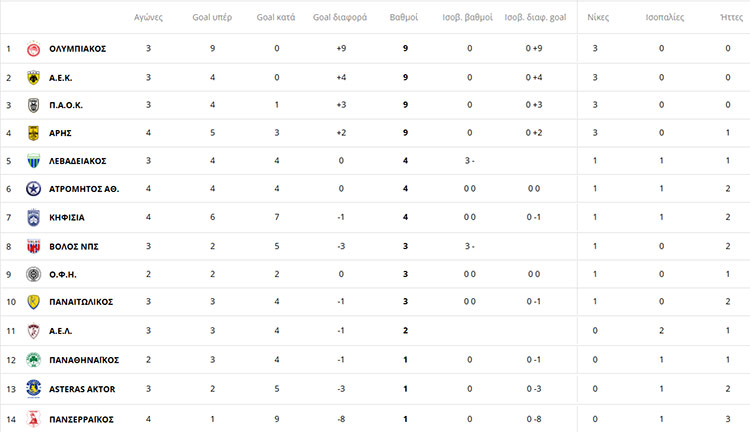This screenshot has height=432, width=750.
Task: Click the Levadiakos team crest icon
Action: click(34, 161)
